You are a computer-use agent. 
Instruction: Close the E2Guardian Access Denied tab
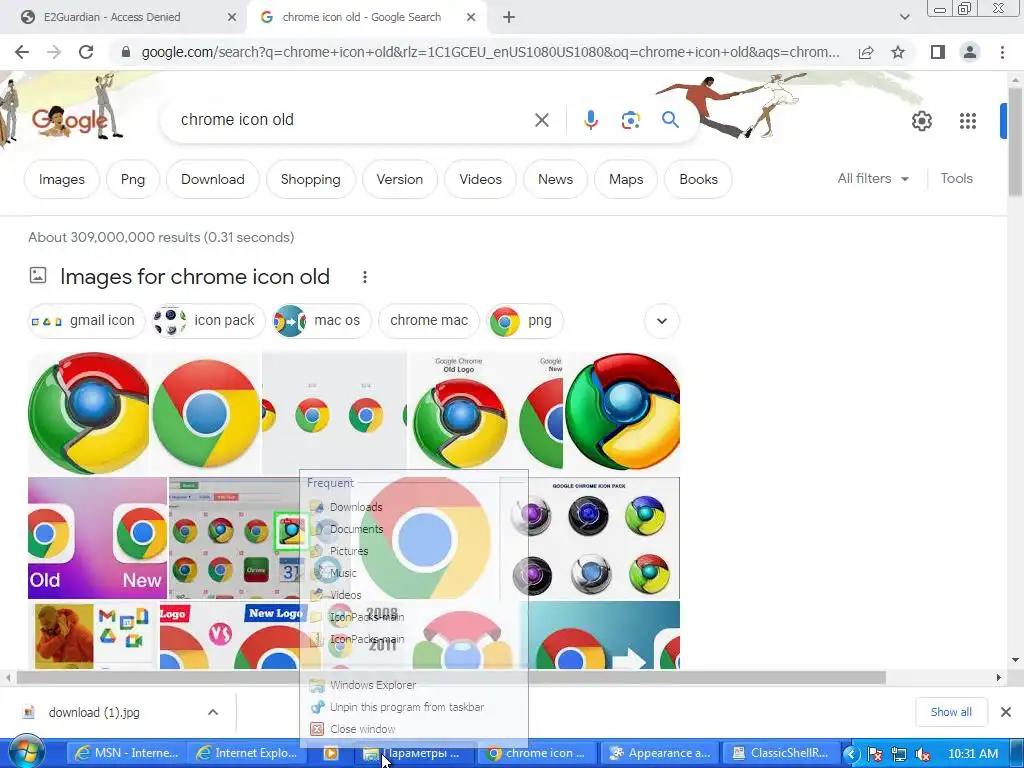[231, 18]
